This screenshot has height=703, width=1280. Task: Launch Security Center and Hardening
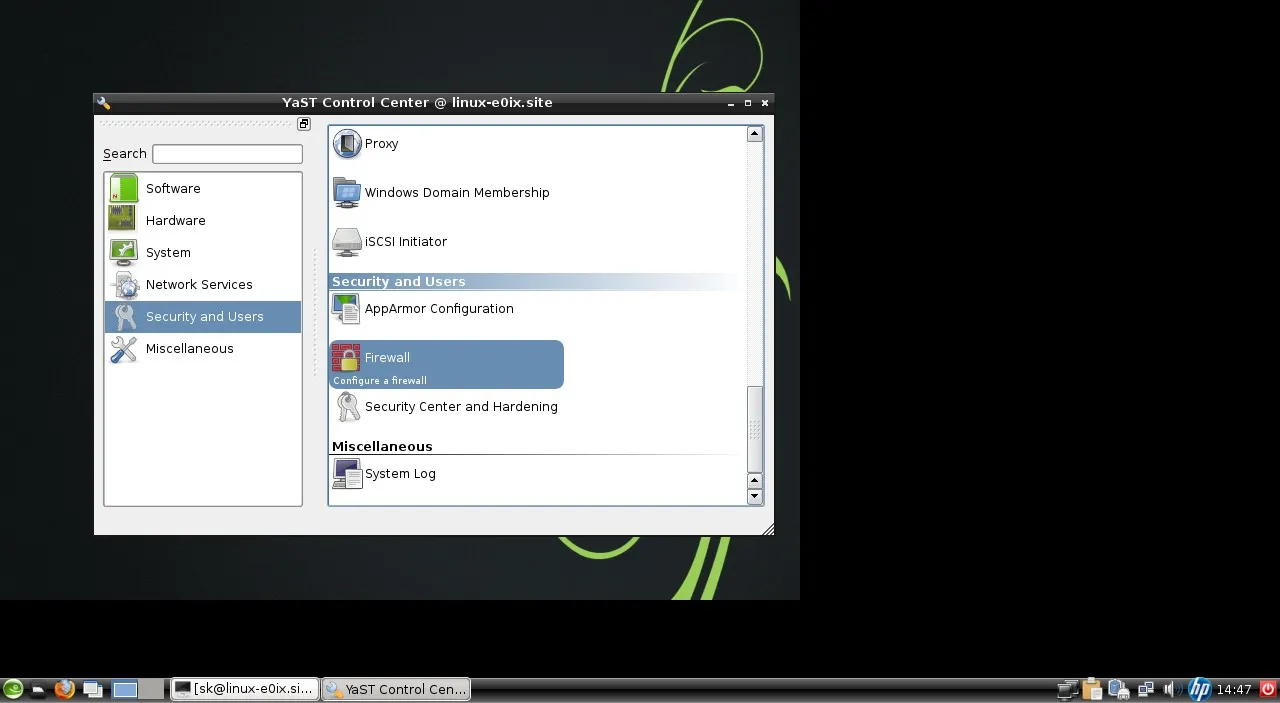click(460, 407)
